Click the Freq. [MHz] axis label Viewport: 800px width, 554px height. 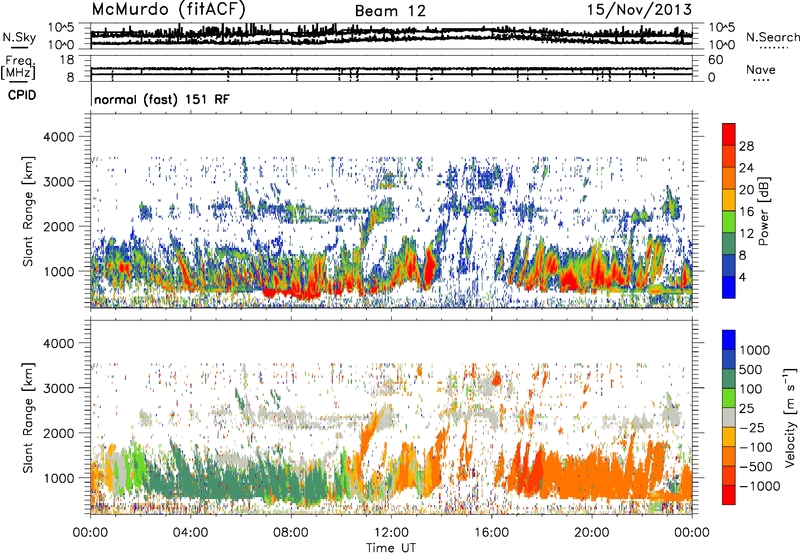pos(18,68)
